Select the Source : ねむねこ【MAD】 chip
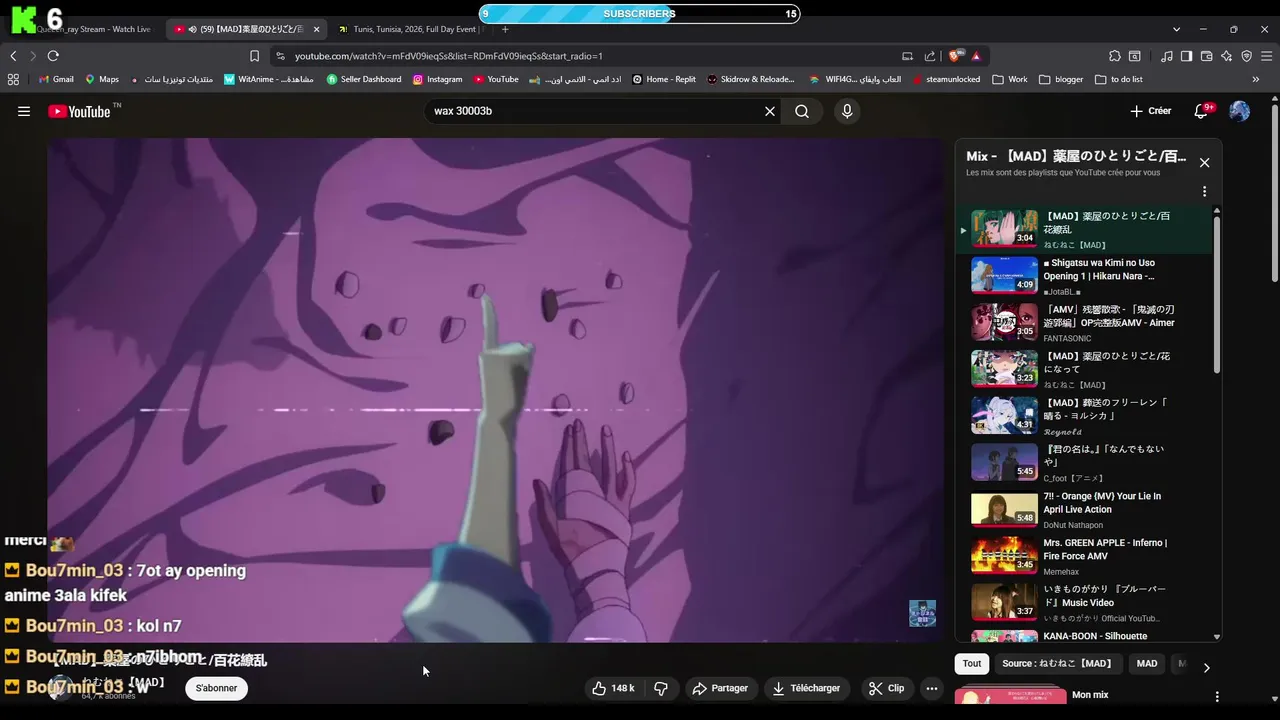 1057,663
